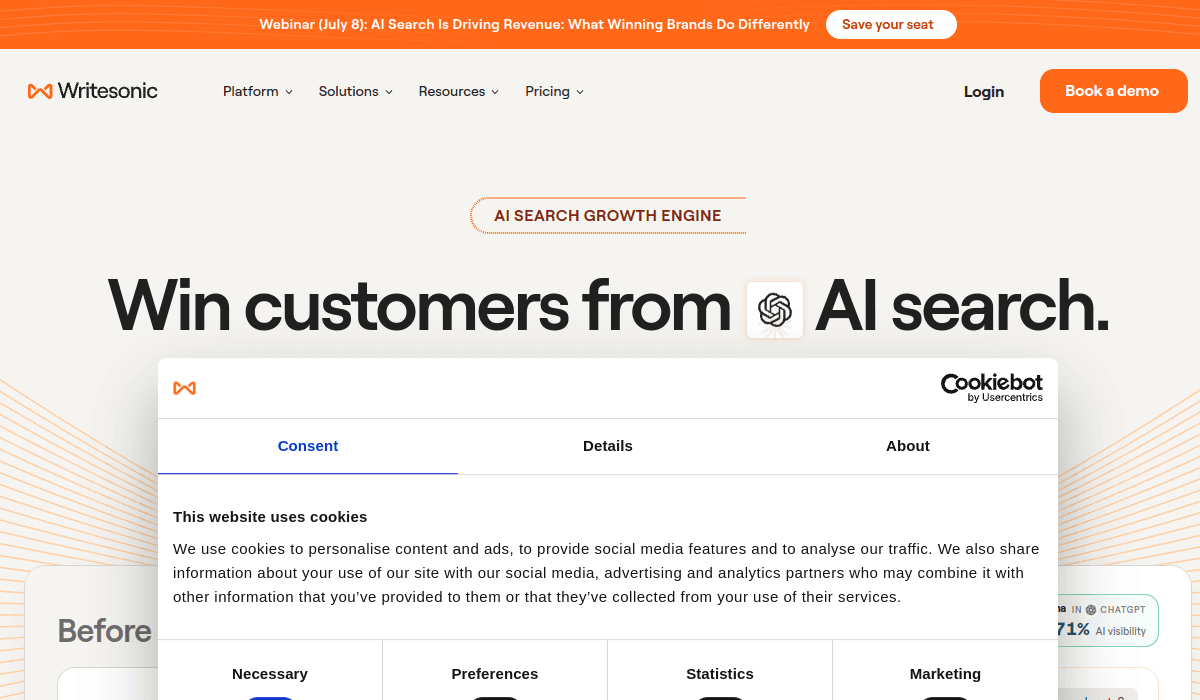The height and width of the screenshot is (700, 1200).
Task: Click the Book a demo button
Action: (x=1112, y=91)
